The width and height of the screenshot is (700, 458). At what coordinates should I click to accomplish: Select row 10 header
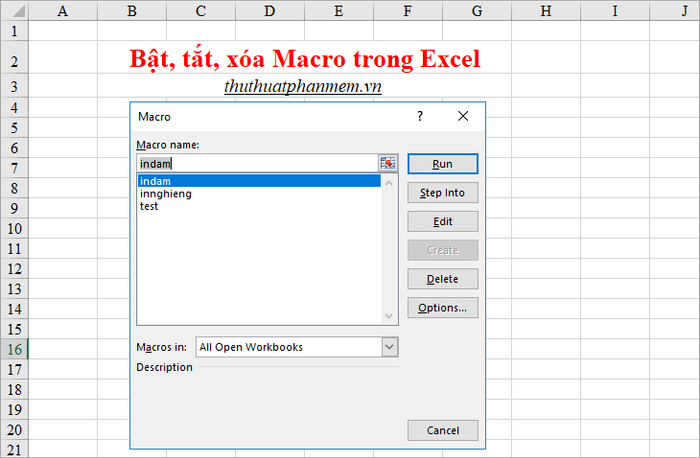click(14, 229)
